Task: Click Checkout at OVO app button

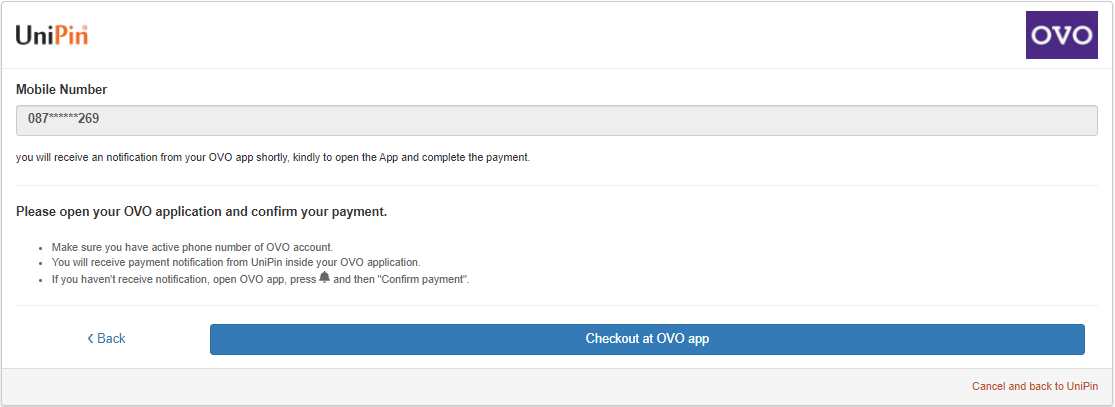Action: pos(647,339)
